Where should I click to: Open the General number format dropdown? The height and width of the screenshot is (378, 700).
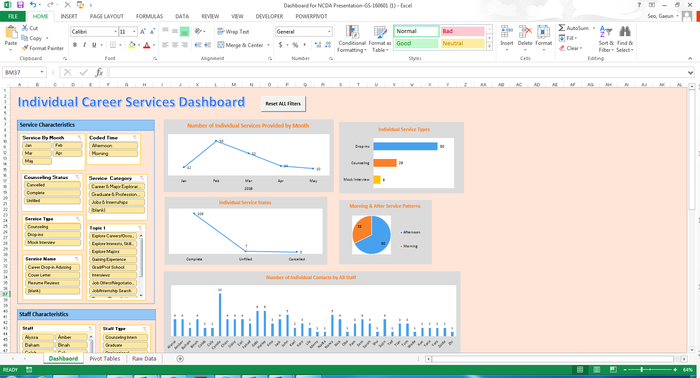[329, 32]
